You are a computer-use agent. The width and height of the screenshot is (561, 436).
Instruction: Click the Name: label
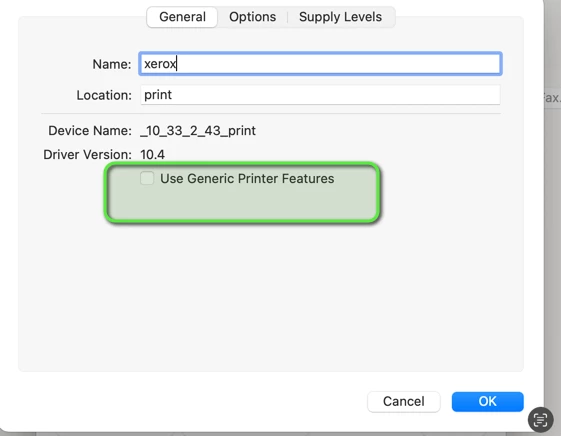pyautogui.click(x=112, y=64)
